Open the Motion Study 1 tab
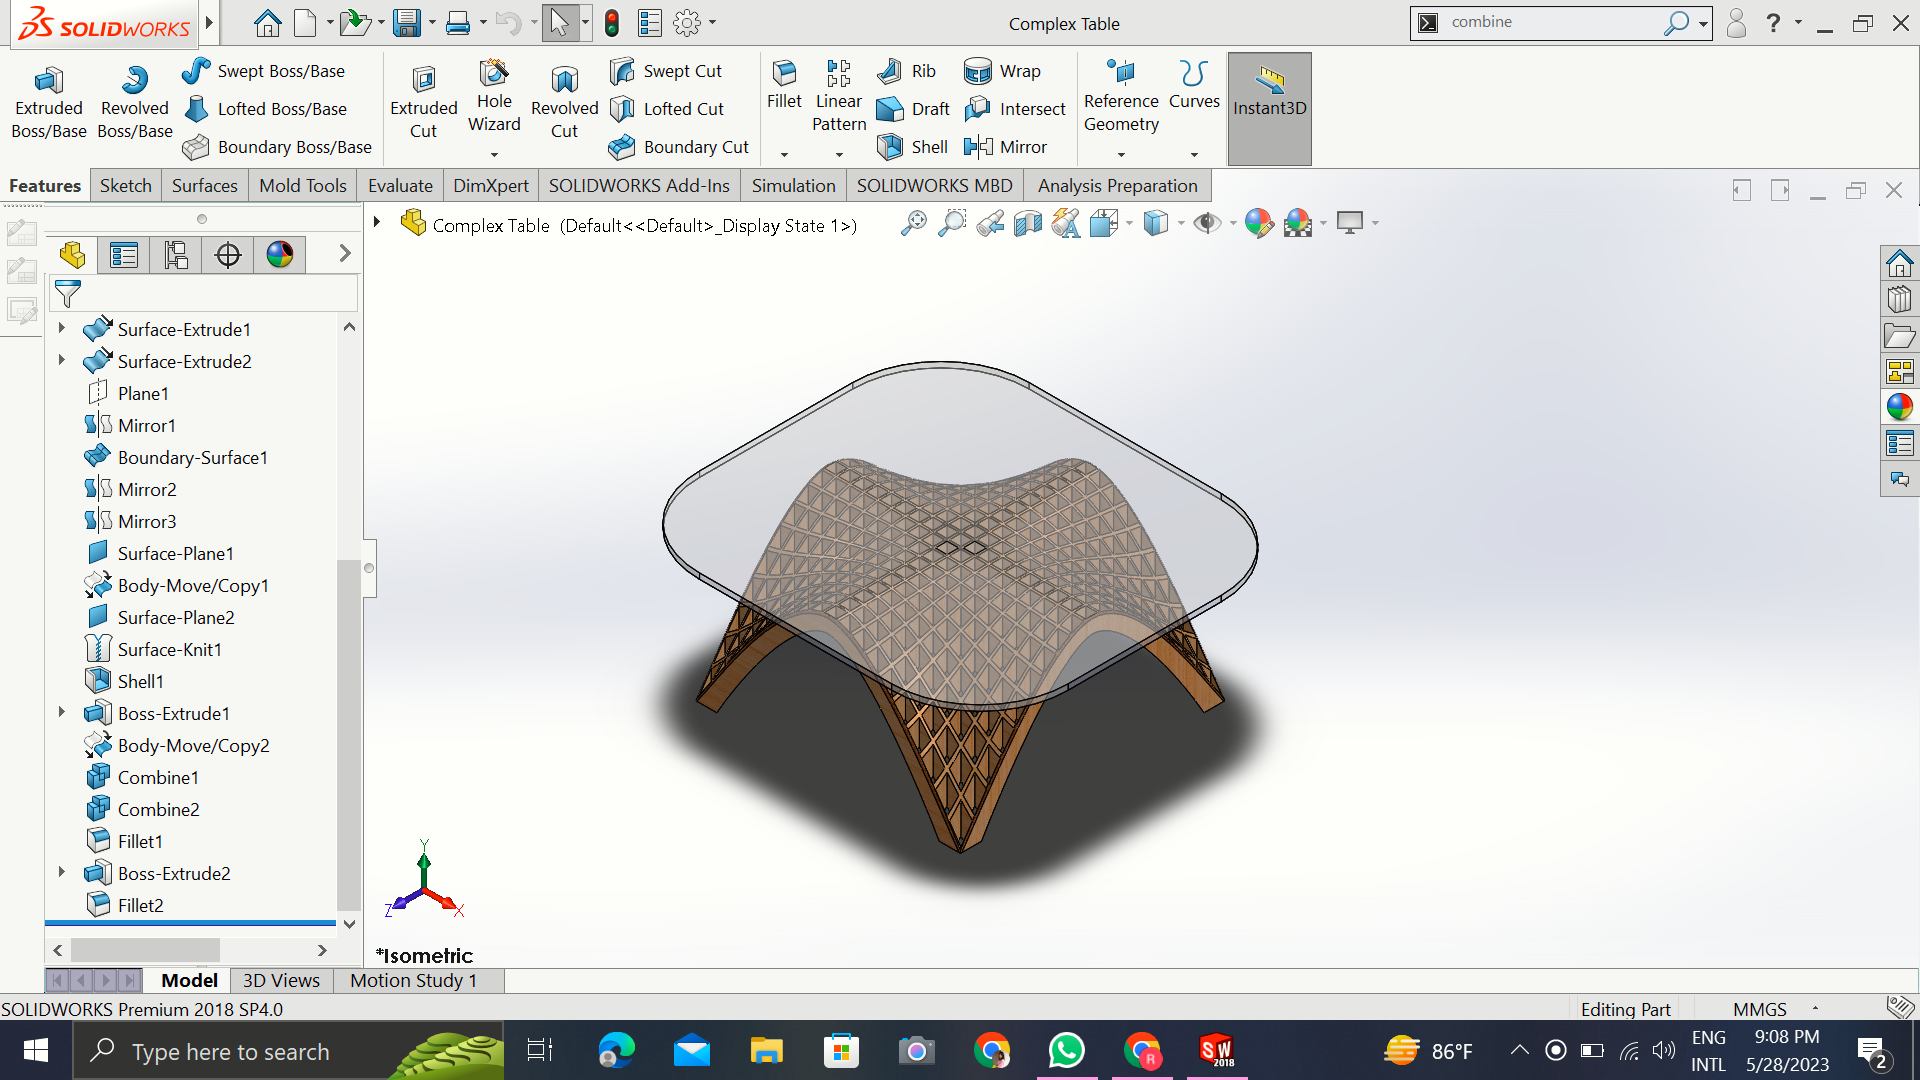This screenshot has width=1920, height=1080. tap(413, 981)
